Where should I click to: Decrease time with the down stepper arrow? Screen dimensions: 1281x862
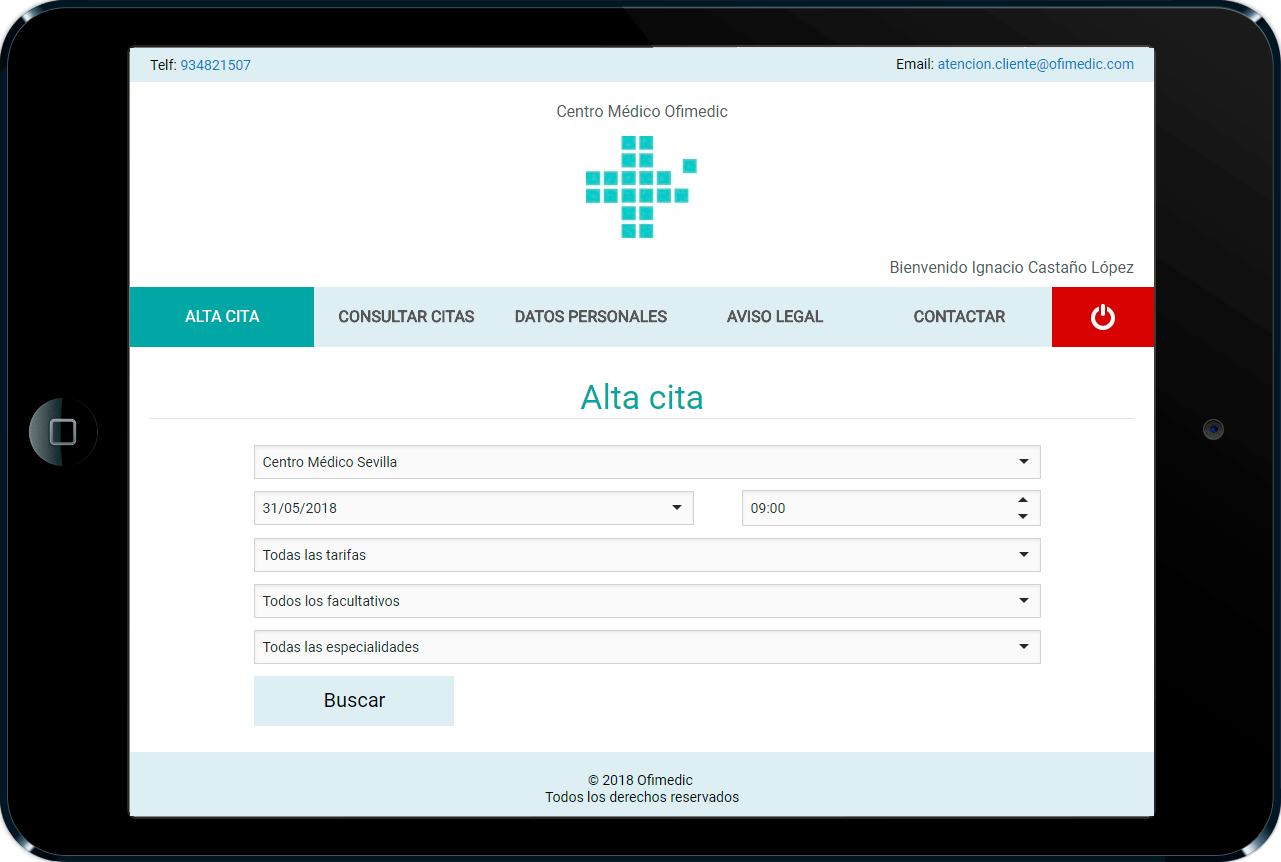1023,516
